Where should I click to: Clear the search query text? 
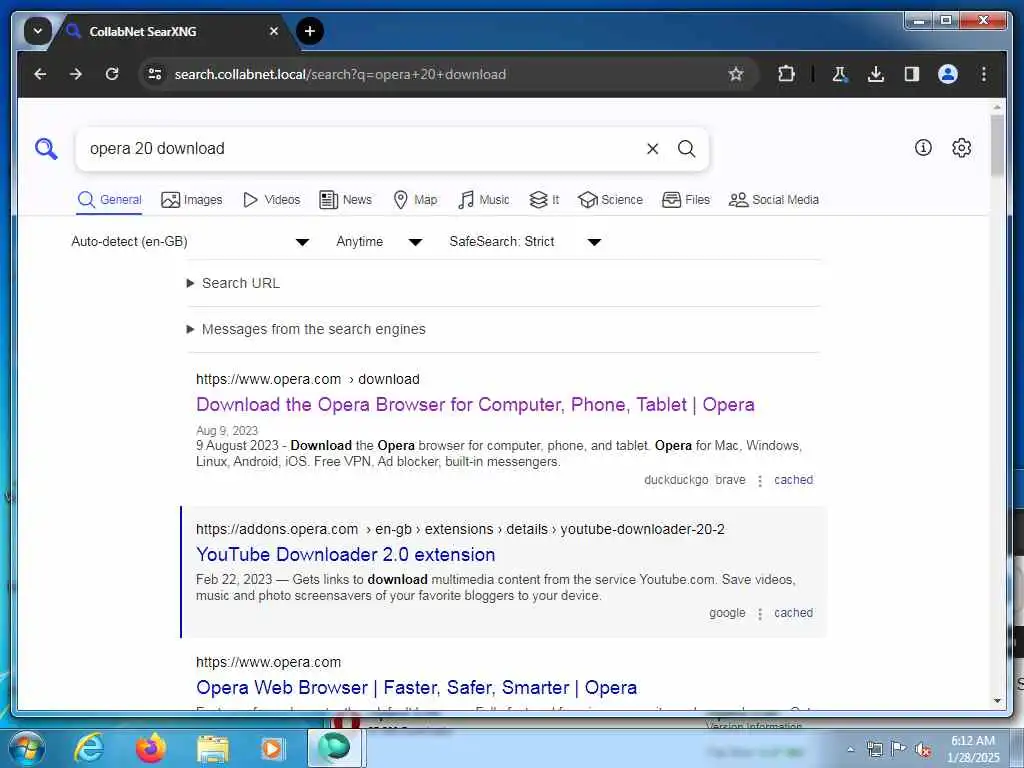652,149
